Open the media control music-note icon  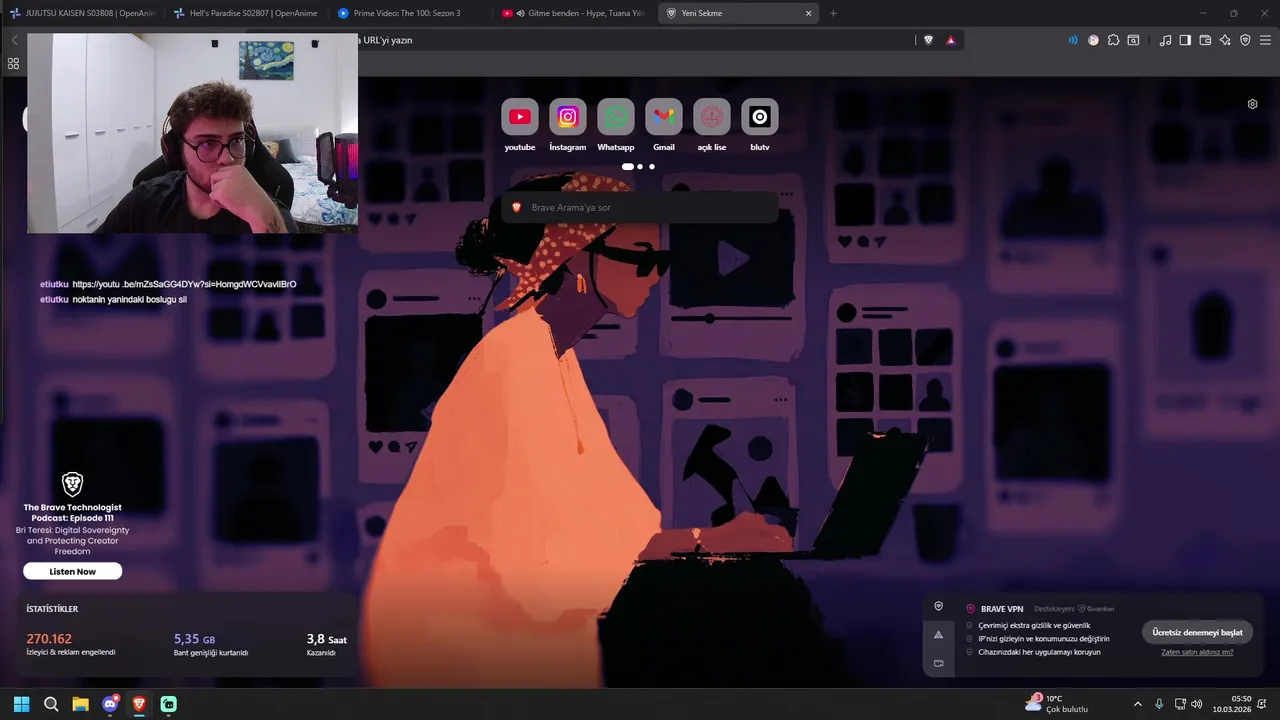(1165, 40)
